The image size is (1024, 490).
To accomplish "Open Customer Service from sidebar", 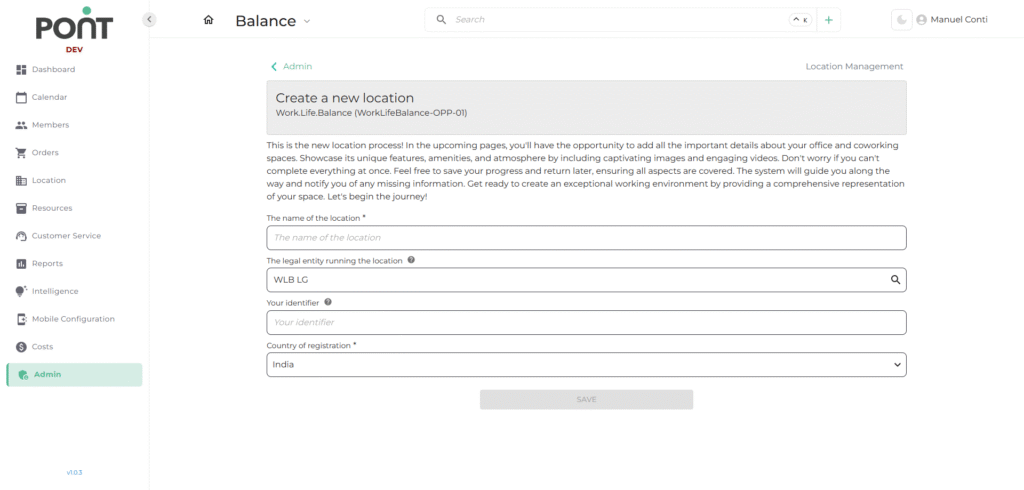I will 66,236.
